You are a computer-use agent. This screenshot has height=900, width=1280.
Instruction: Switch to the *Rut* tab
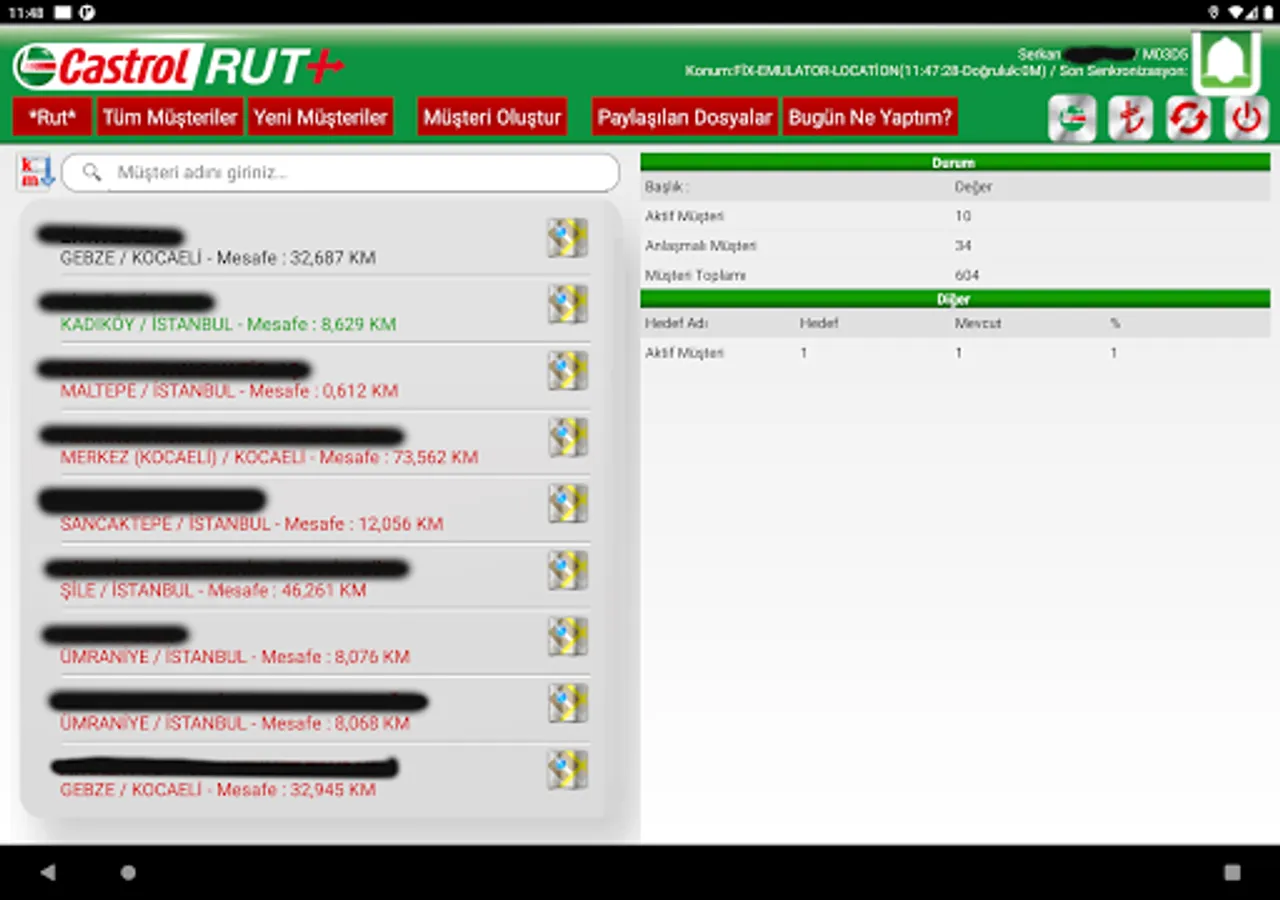coord(52,117)
